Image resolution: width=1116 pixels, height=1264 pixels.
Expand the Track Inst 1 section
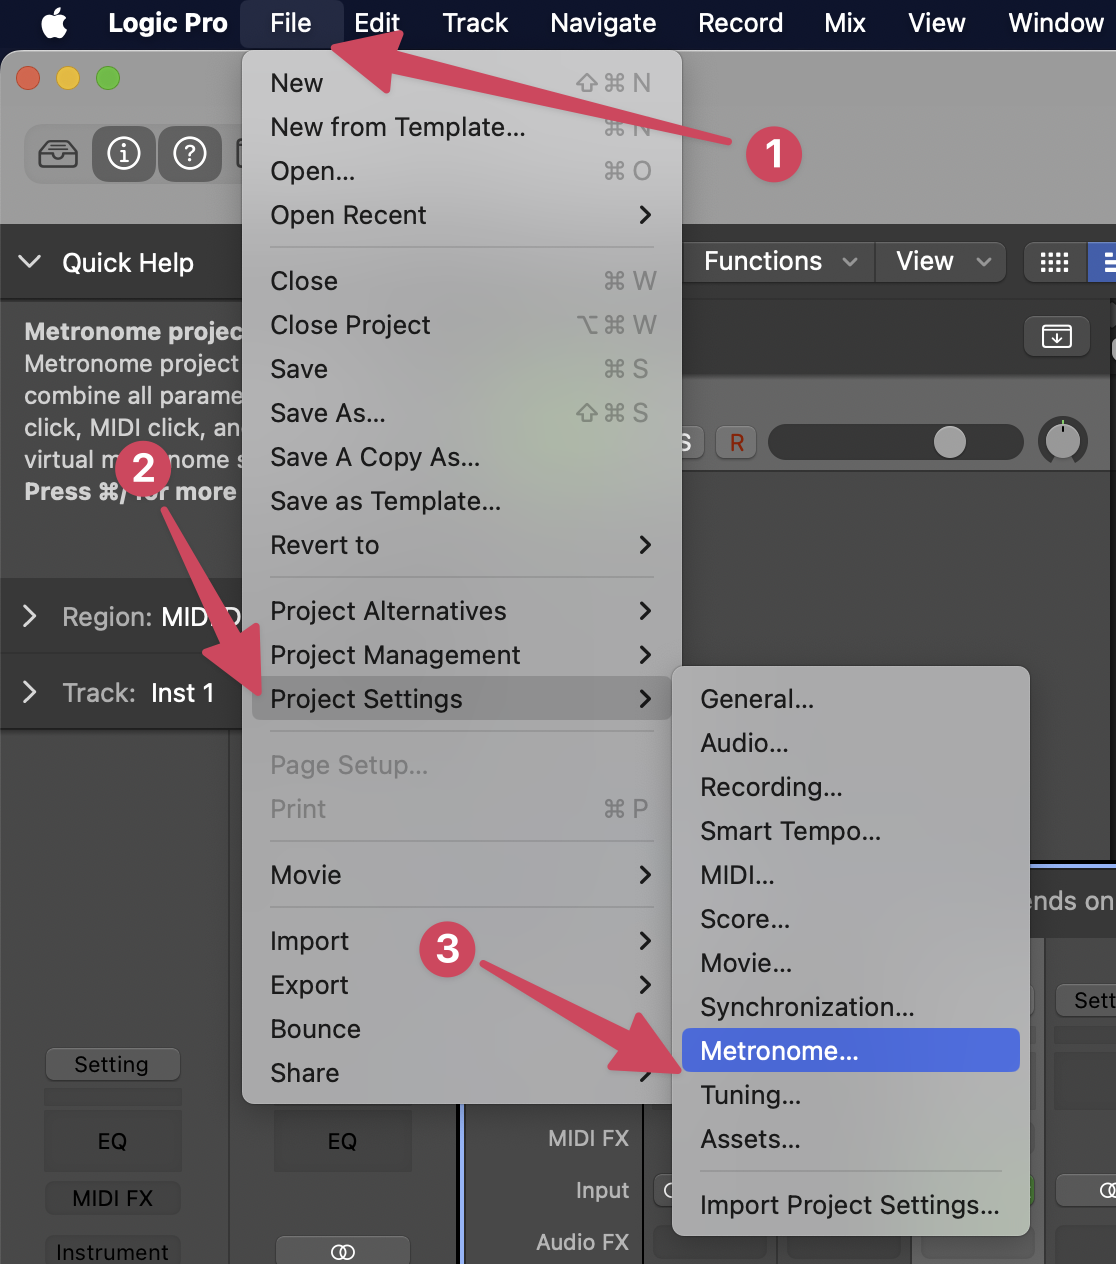(x=30, y=692)
